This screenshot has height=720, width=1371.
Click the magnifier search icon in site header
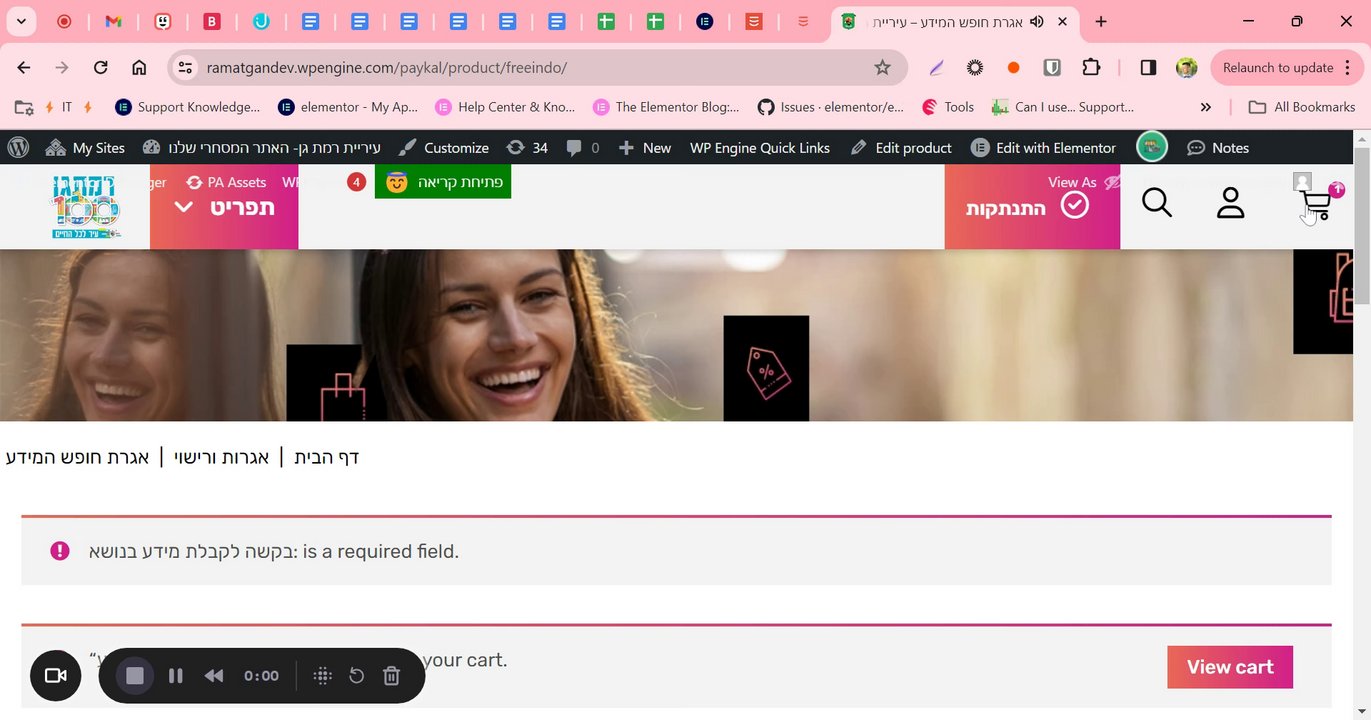pyautogui.click(x=1157, y=203)
